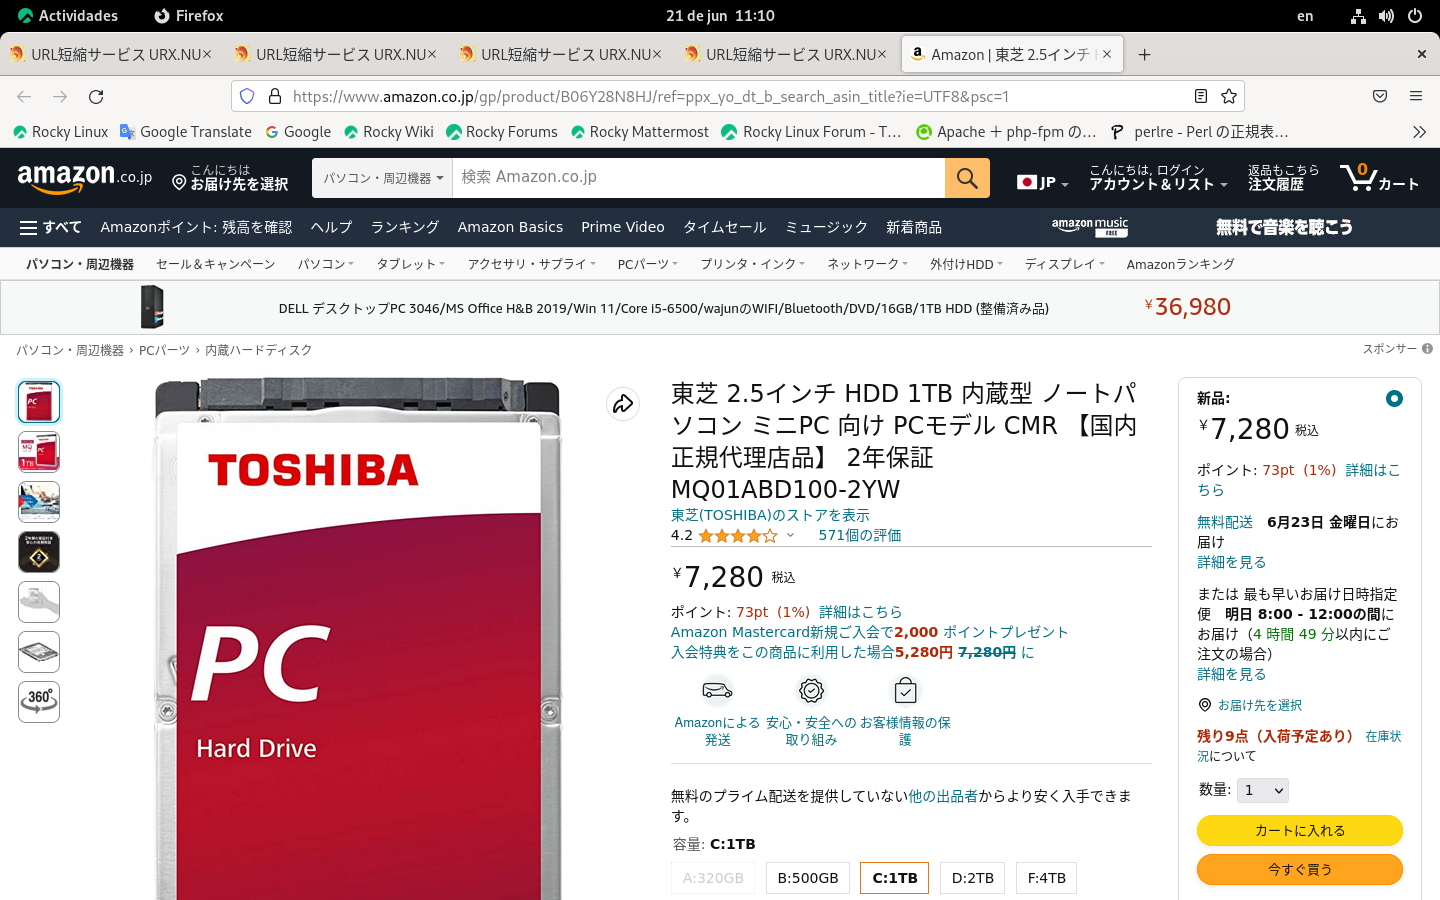Select the new item price radio button

click(x=1394, y=399)
